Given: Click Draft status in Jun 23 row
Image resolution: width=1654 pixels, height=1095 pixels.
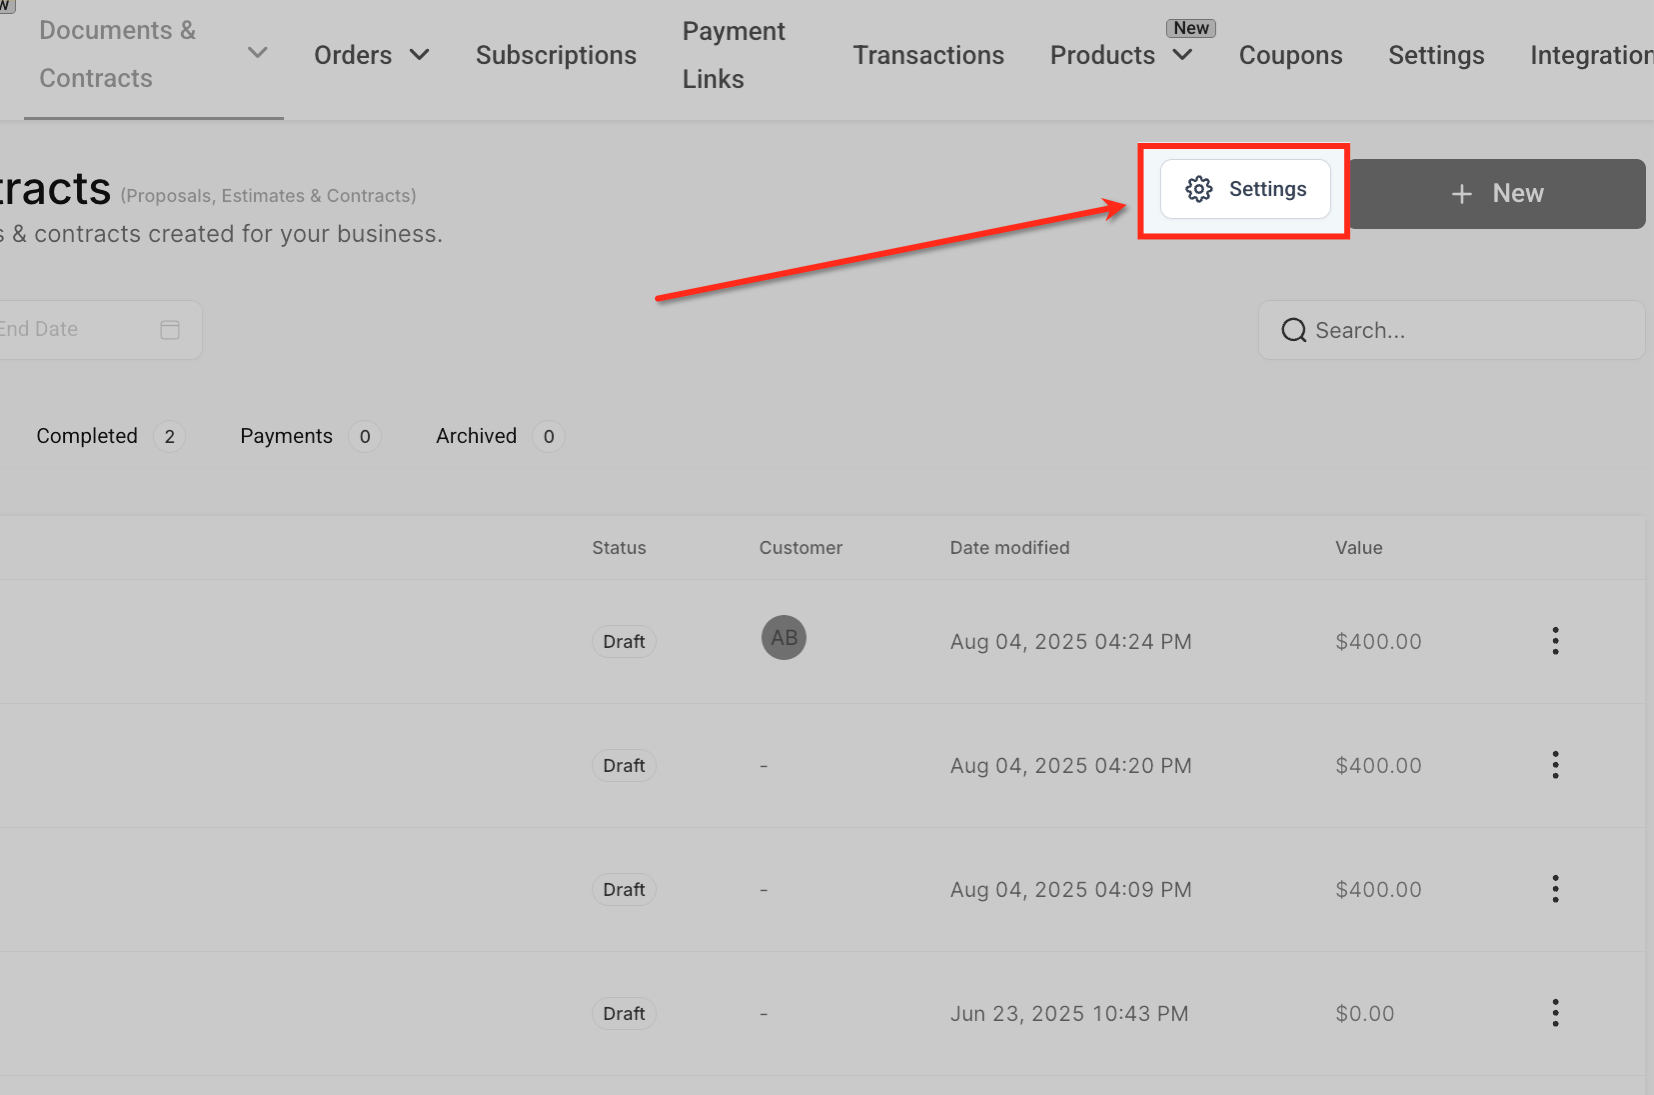Looking at the screenshot, I should 624,1014.
